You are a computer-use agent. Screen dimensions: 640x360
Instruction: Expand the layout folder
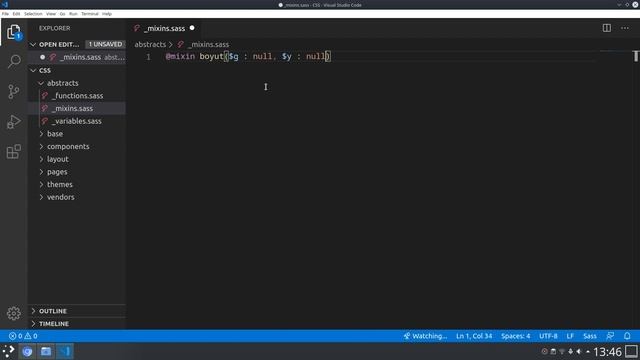(41, 159)
